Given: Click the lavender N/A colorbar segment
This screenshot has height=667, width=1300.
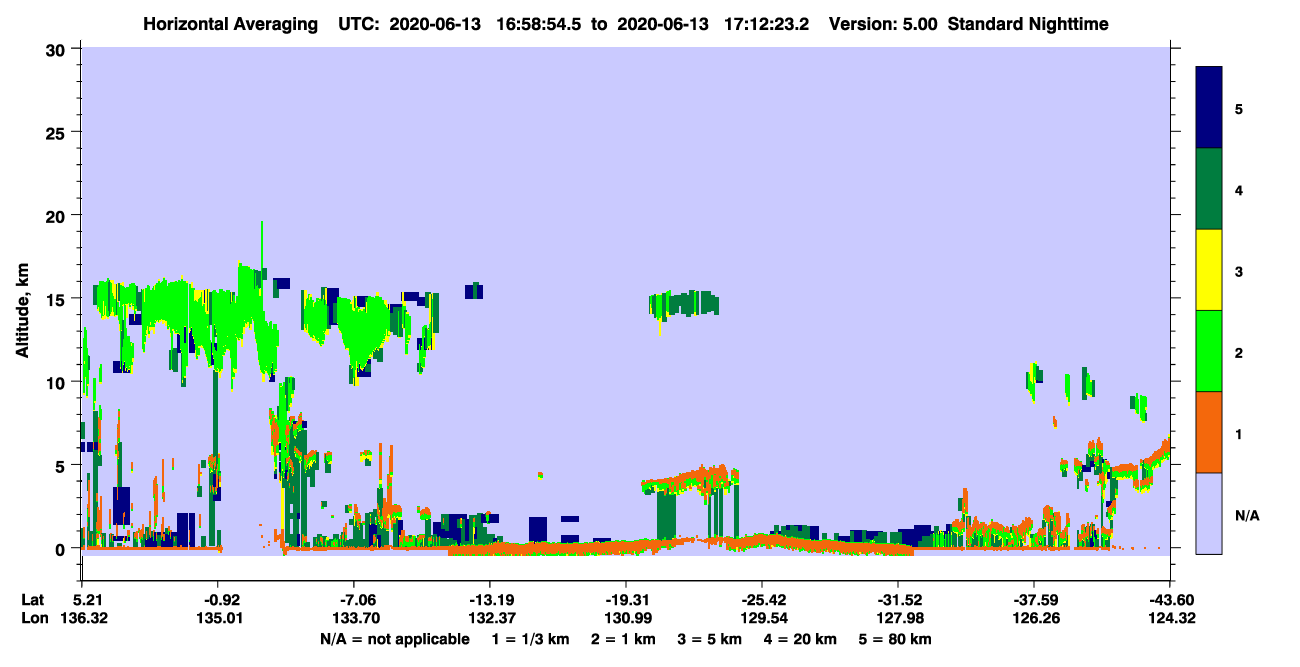Looking at the screenshot, I should tap(1209, 513).
